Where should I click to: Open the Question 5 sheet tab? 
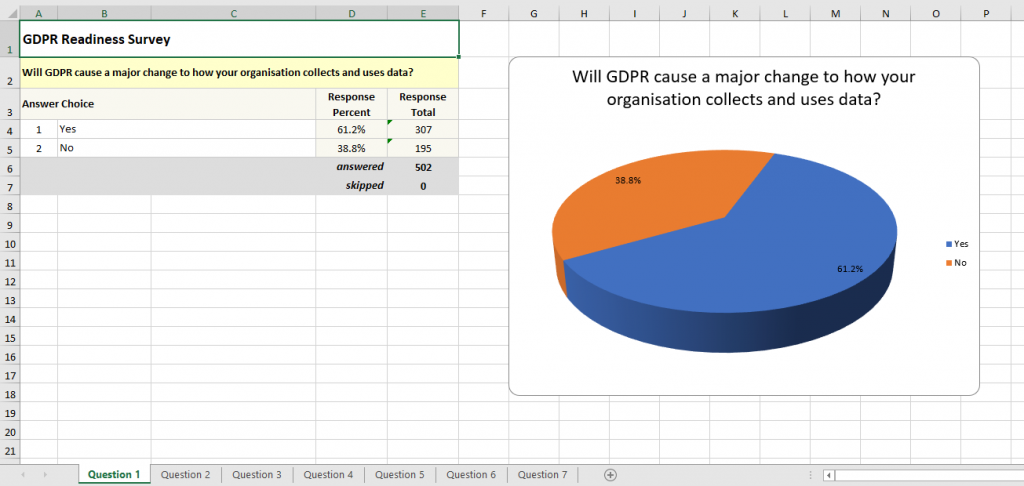coord(400,475)
